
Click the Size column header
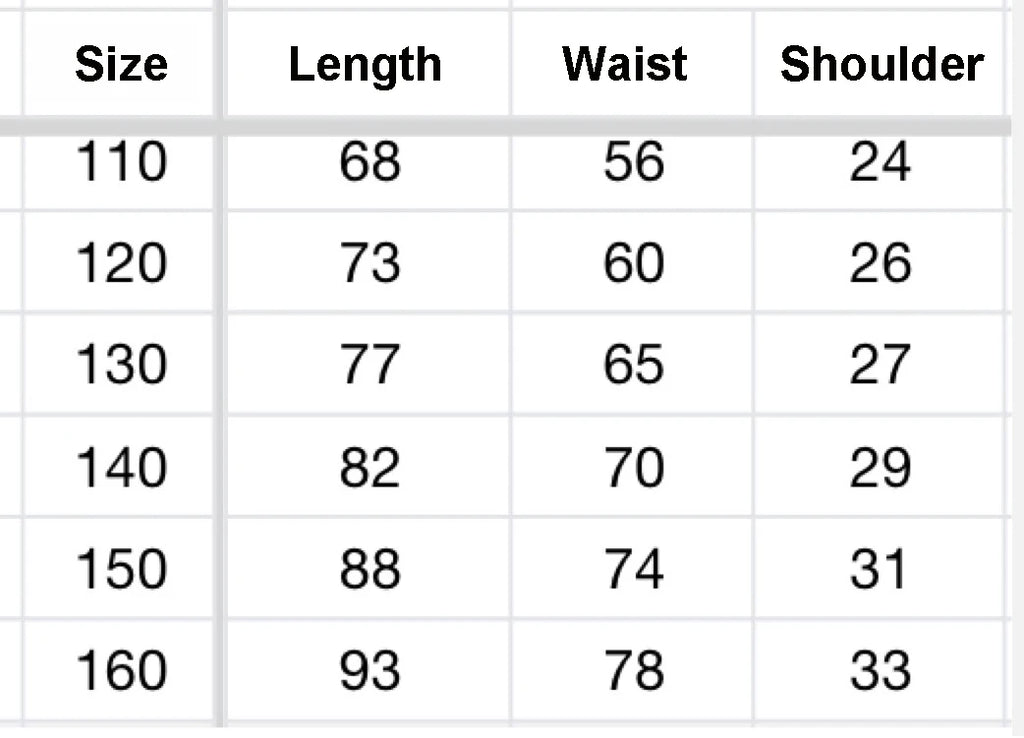coord(121,65)
